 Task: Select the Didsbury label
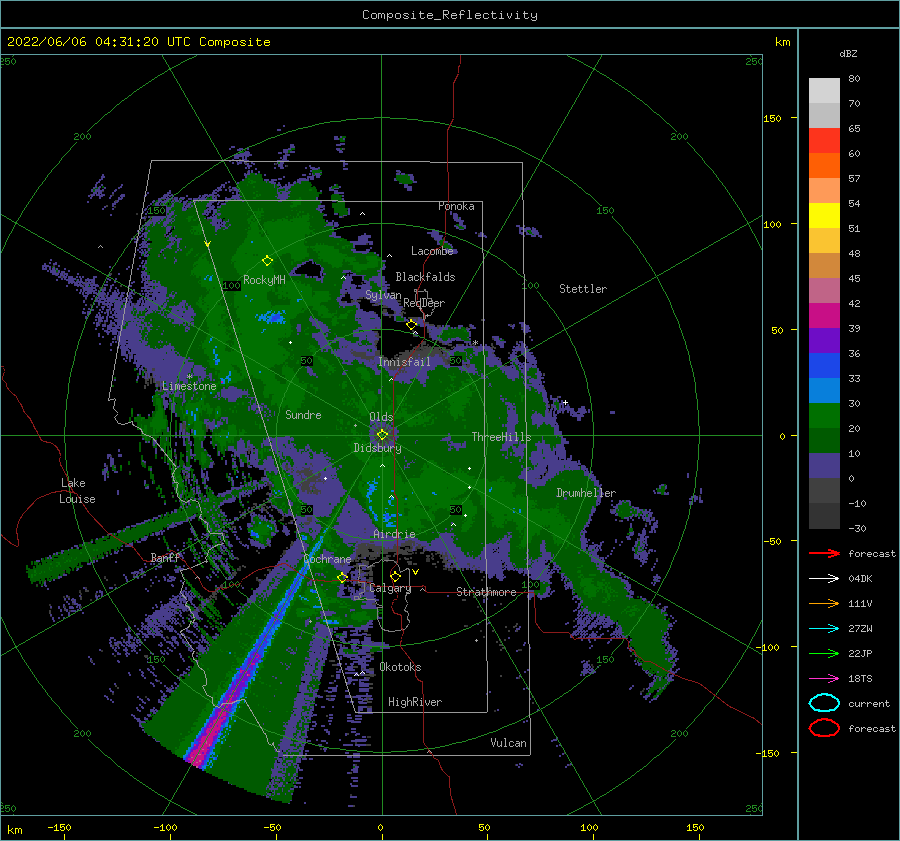(x=377, y=448)
